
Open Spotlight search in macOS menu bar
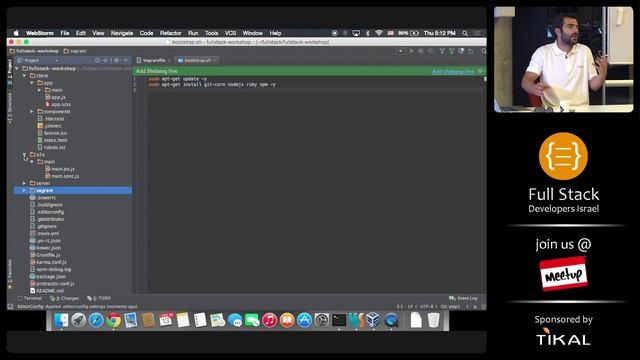tap(465, 33)
